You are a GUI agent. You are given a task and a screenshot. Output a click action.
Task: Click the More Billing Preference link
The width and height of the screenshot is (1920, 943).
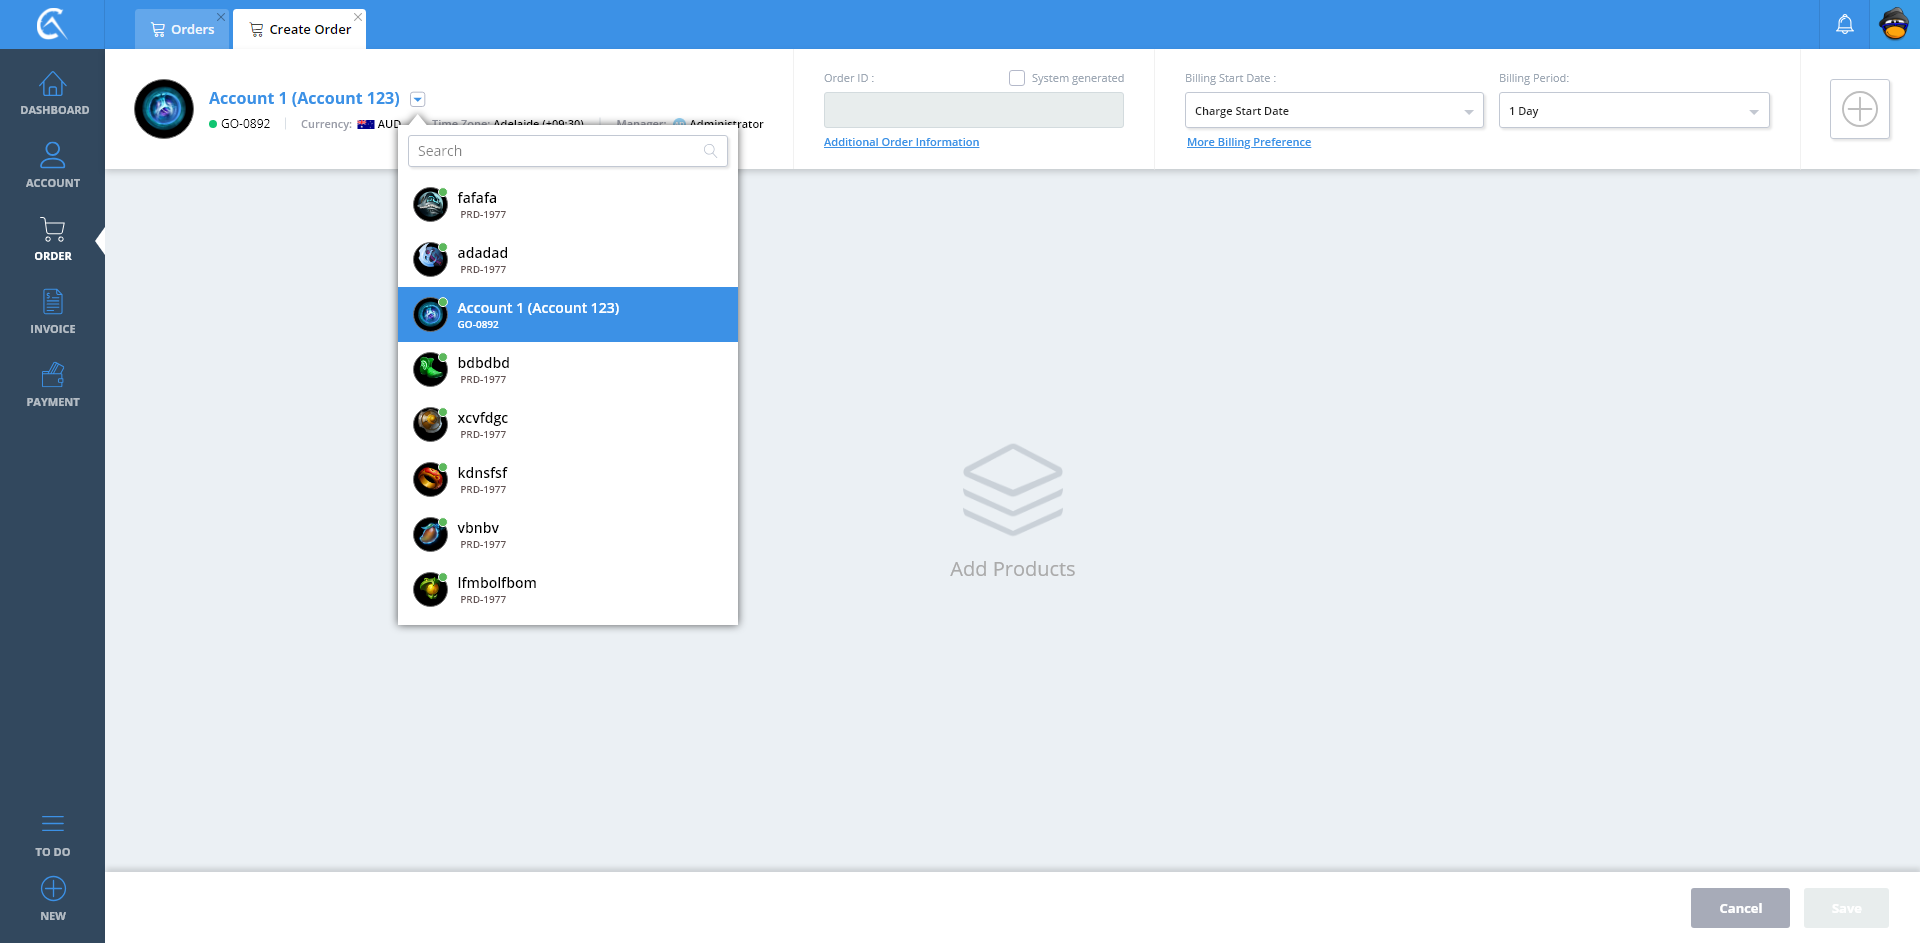(1248, 142)
